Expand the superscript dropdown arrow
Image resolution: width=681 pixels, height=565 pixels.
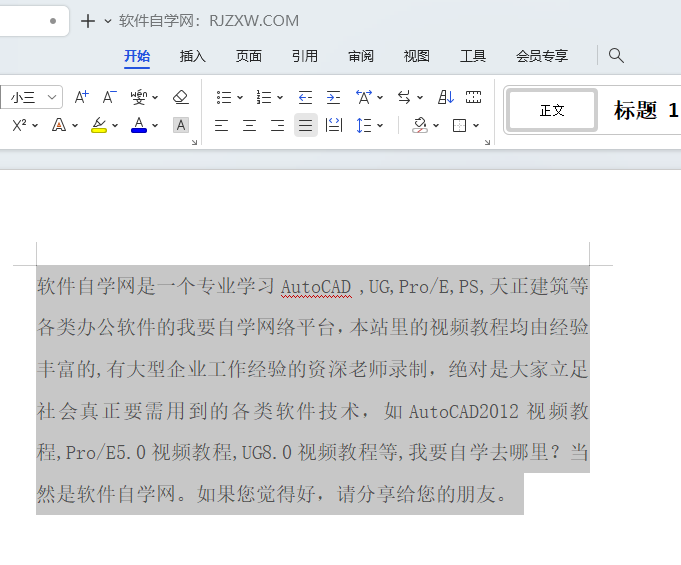pyautogui.click(x=35, y=126)
